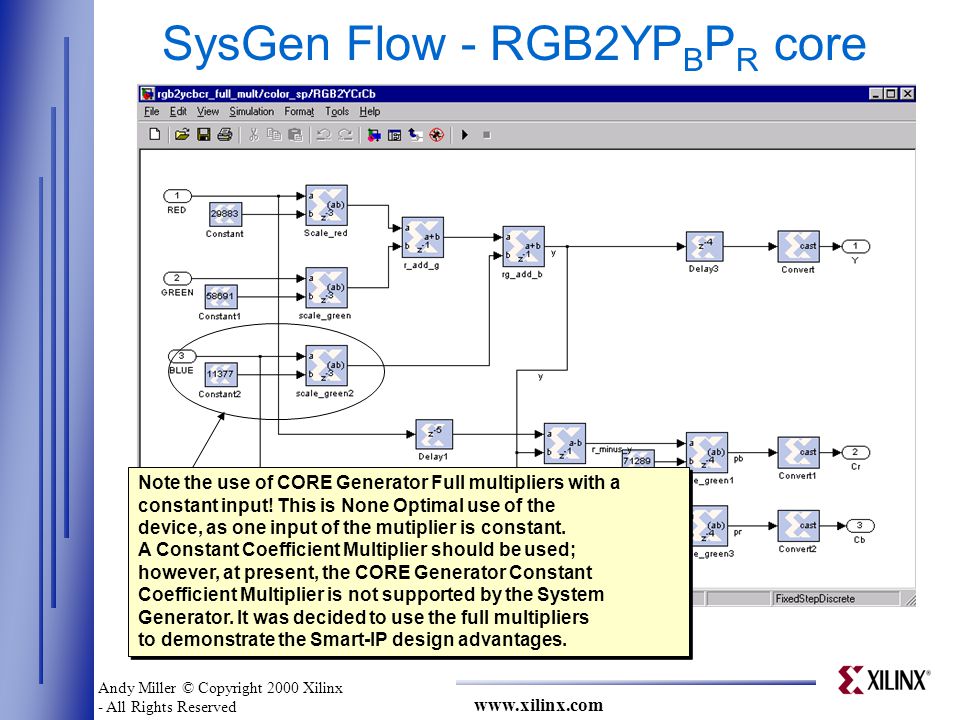
Task: Maximize the Simulink model window
Action: click(891, 94)
